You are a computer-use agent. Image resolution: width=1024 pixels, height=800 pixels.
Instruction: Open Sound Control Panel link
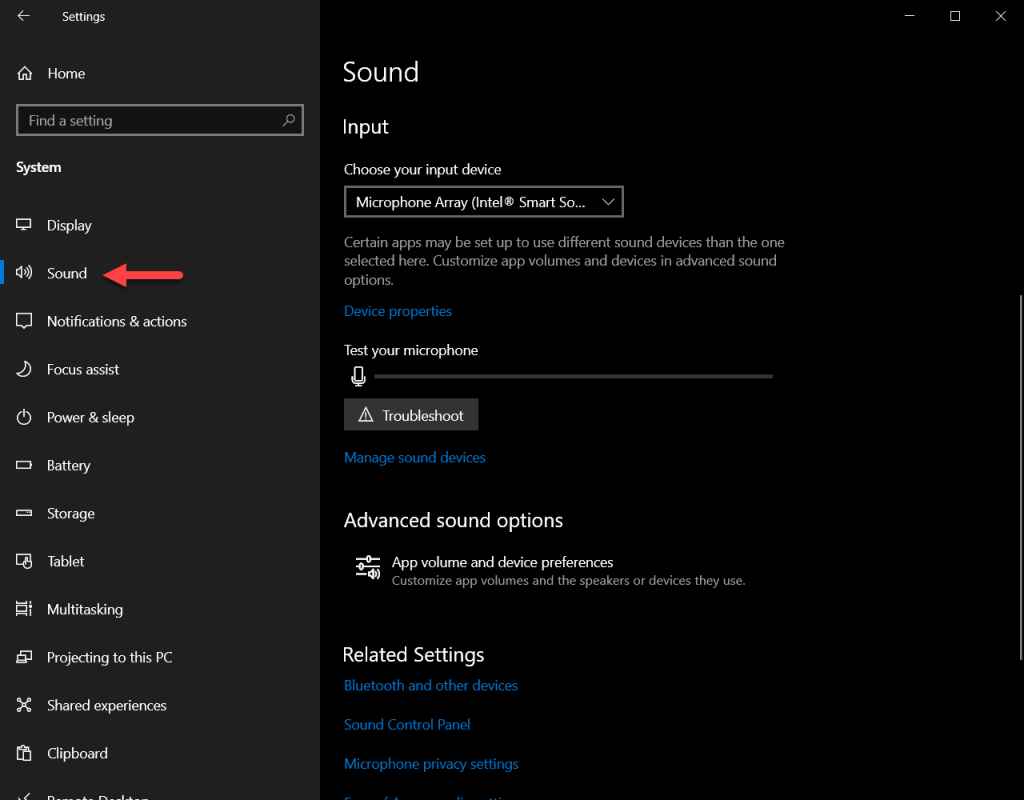tap(407, 724)
